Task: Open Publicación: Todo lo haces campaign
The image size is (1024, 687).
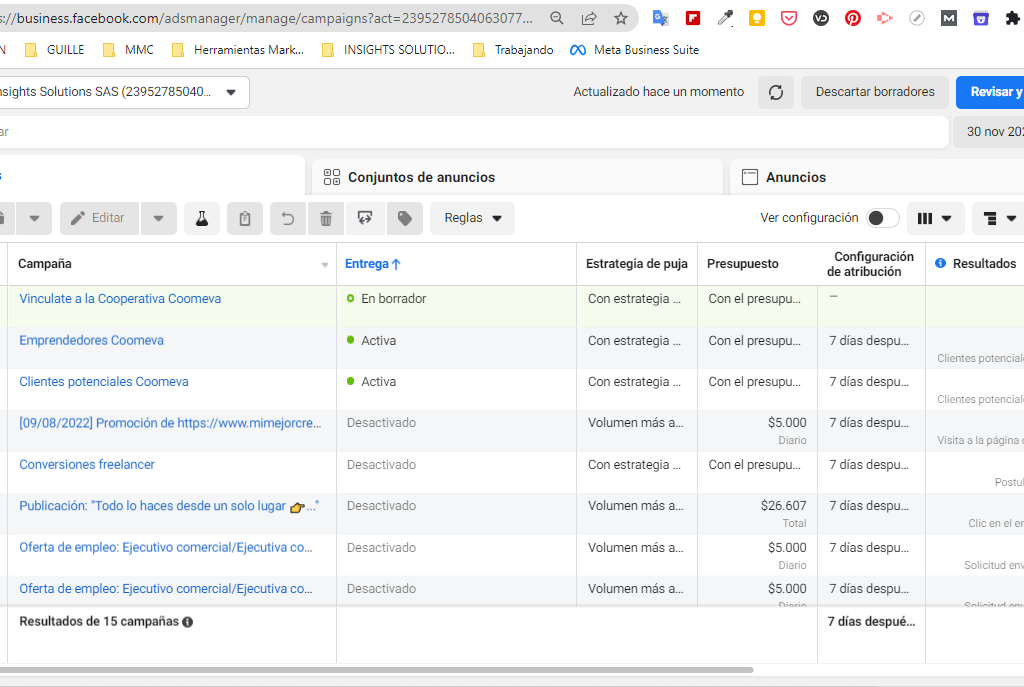Action: pos(169,505)
